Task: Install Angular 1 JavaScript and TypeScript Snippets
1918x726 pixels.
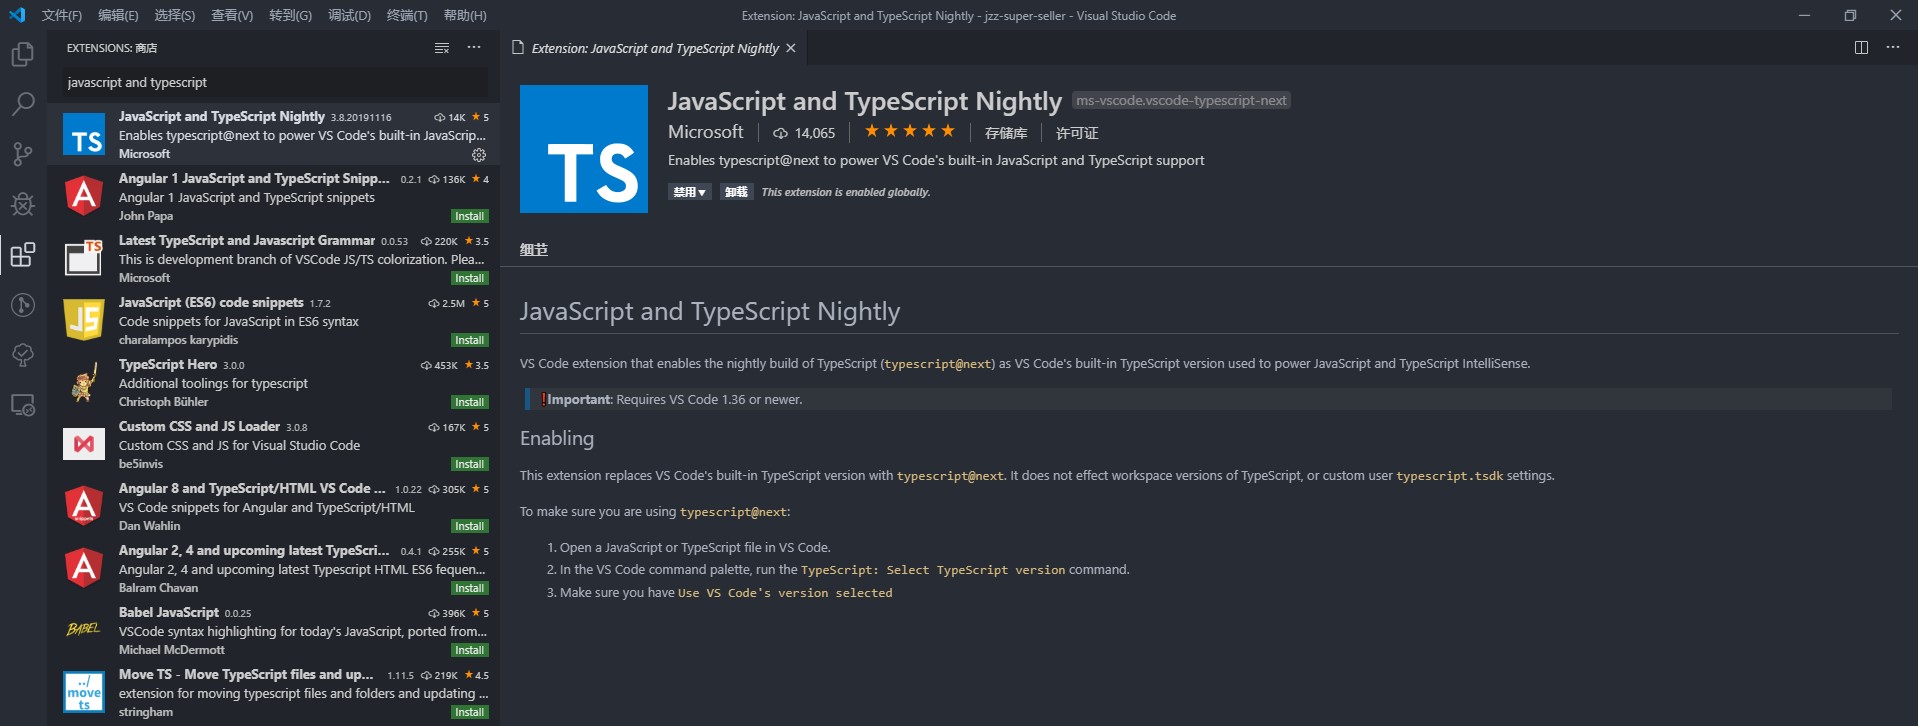Action: pyautogui.click(x=469, y=216)
